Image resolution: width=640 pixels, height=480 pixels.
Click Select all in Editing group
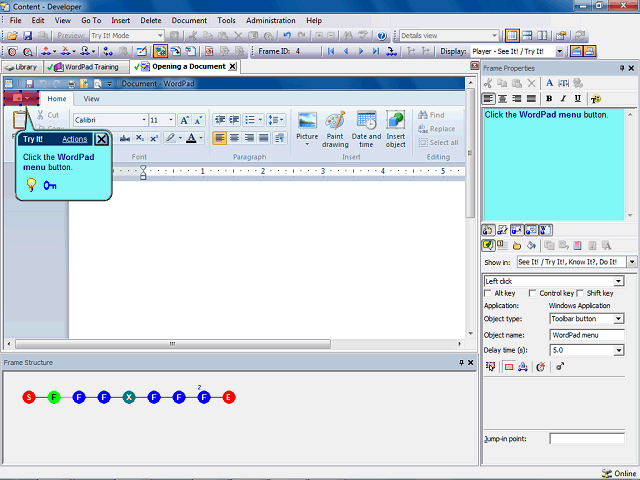point(438,142)
